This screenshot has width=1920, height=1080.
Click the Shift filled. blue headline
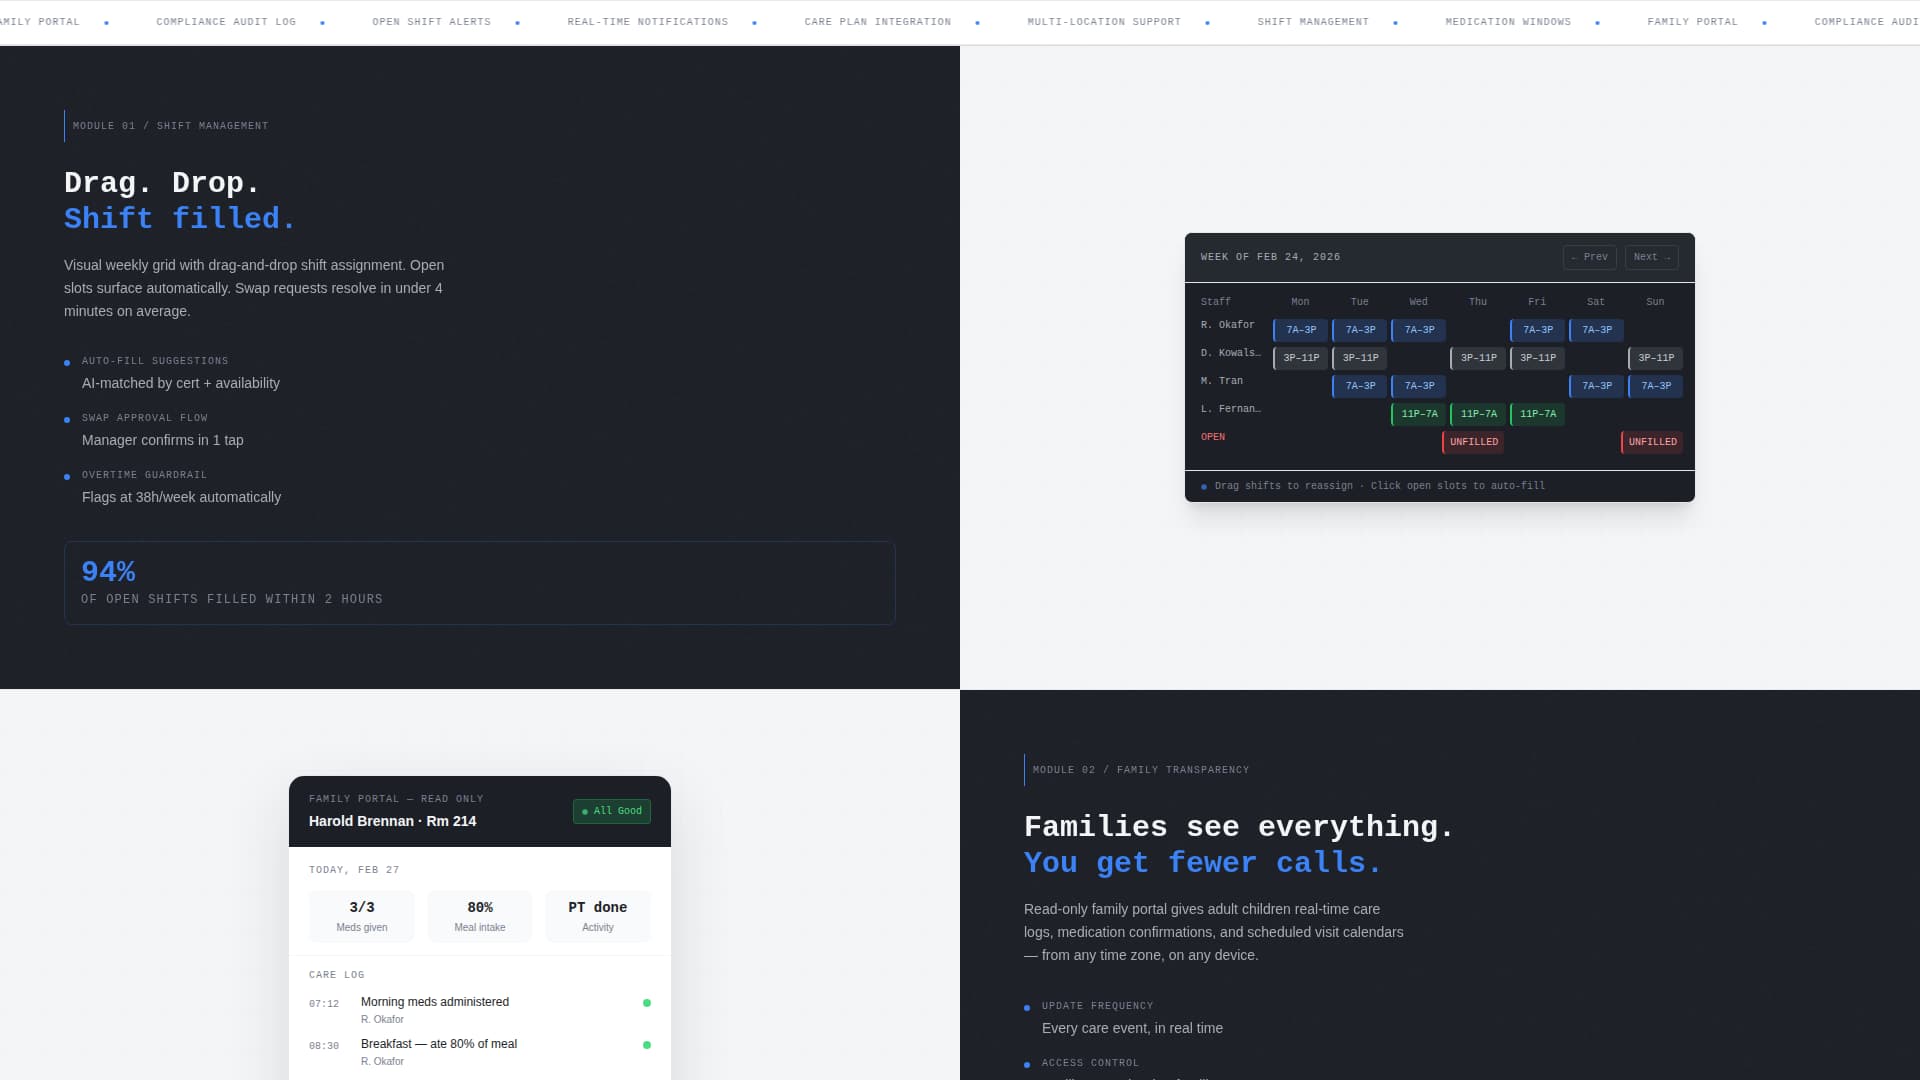click(x=180, y=219)
